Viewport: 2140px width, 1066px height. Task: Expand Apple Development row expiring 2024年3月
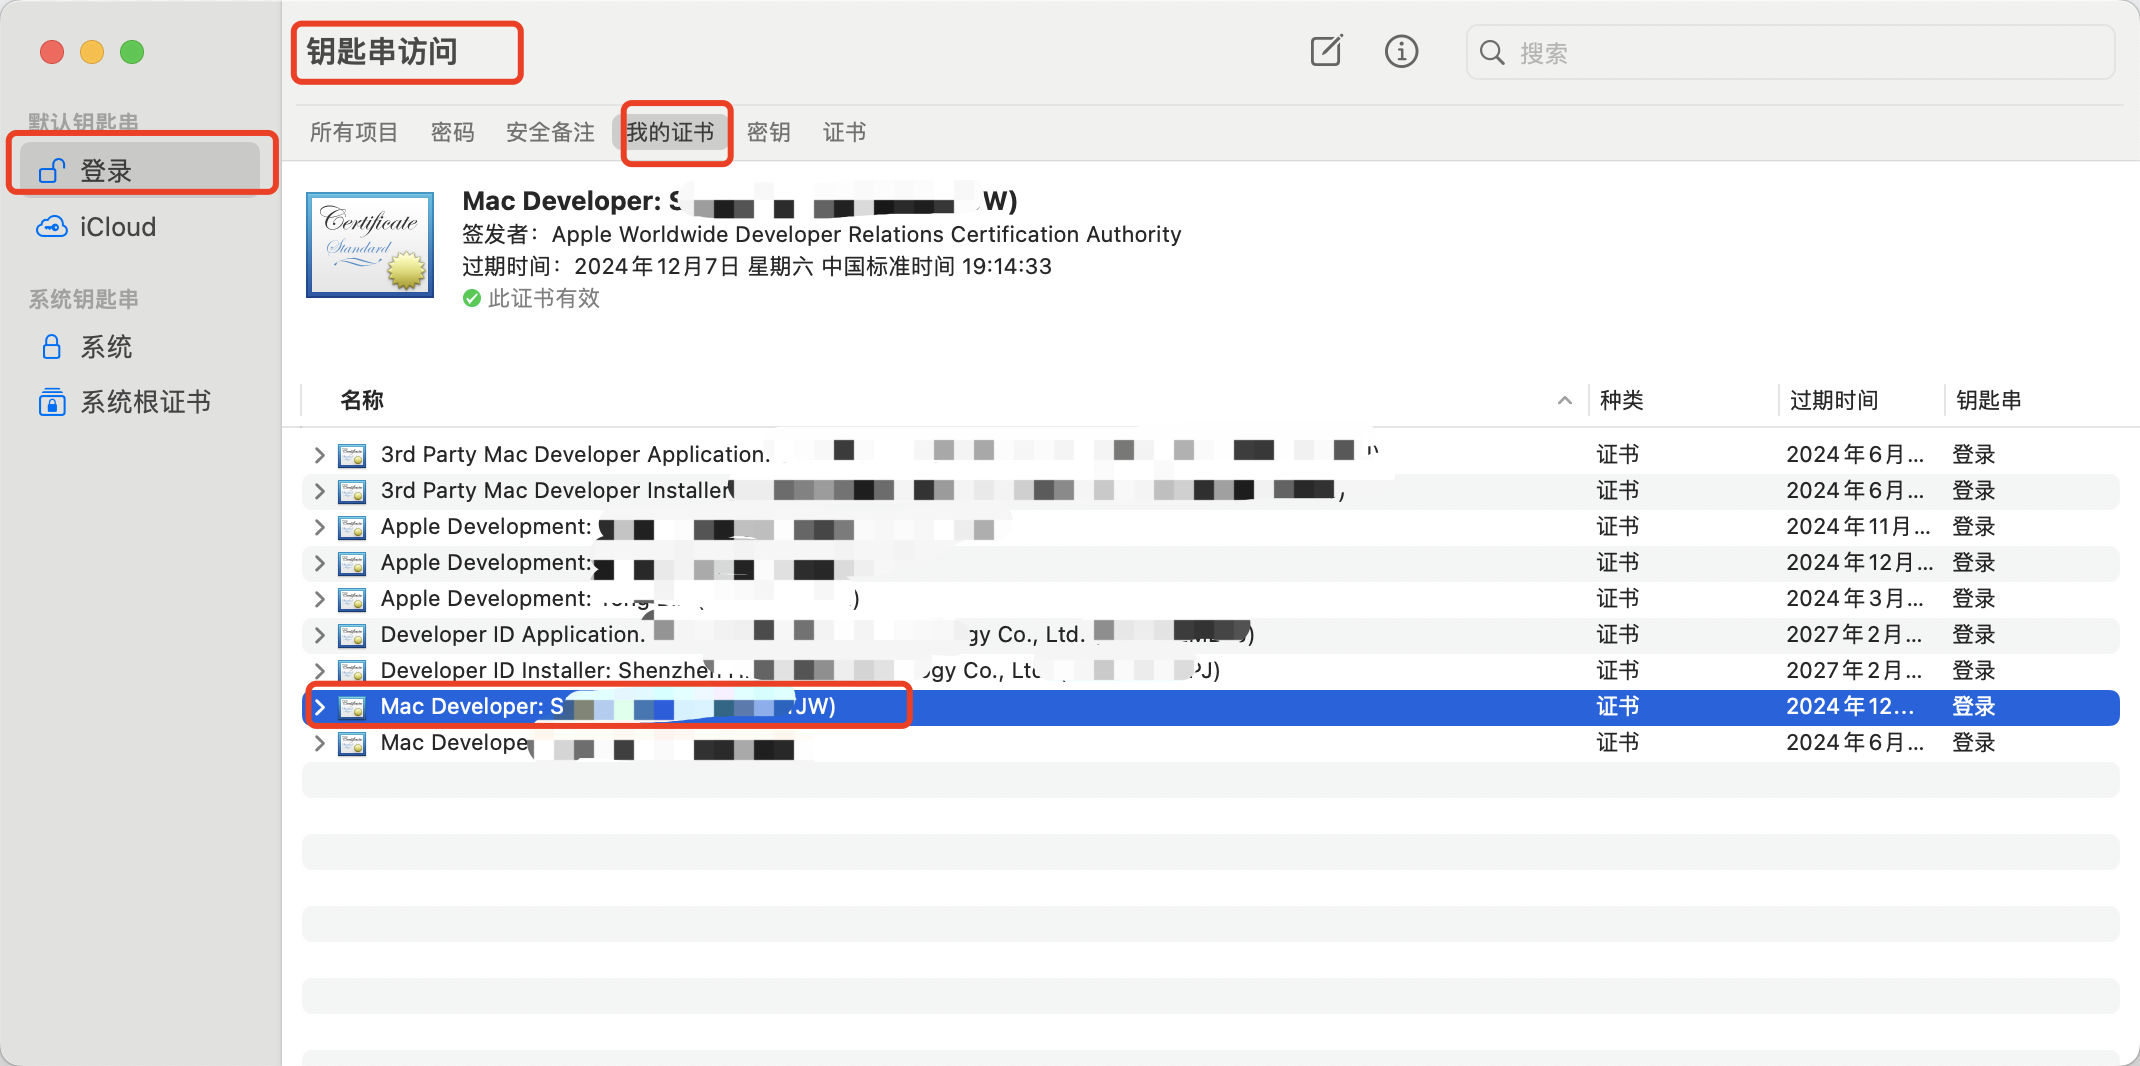pyautogui.click(x=319, y=599)
